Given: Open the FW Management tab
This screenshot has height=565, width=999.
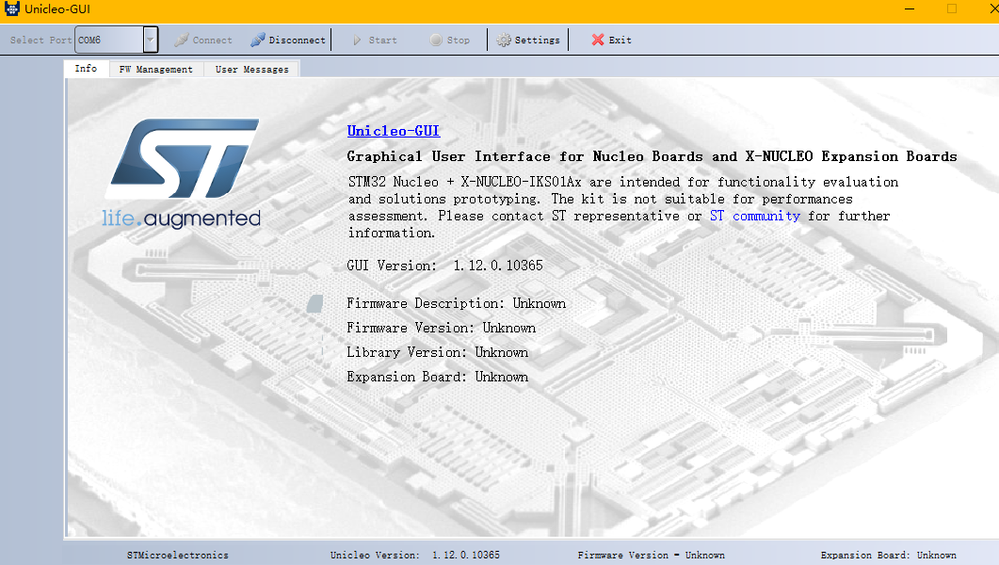Looking at the screenshot, I should (156, 69).
